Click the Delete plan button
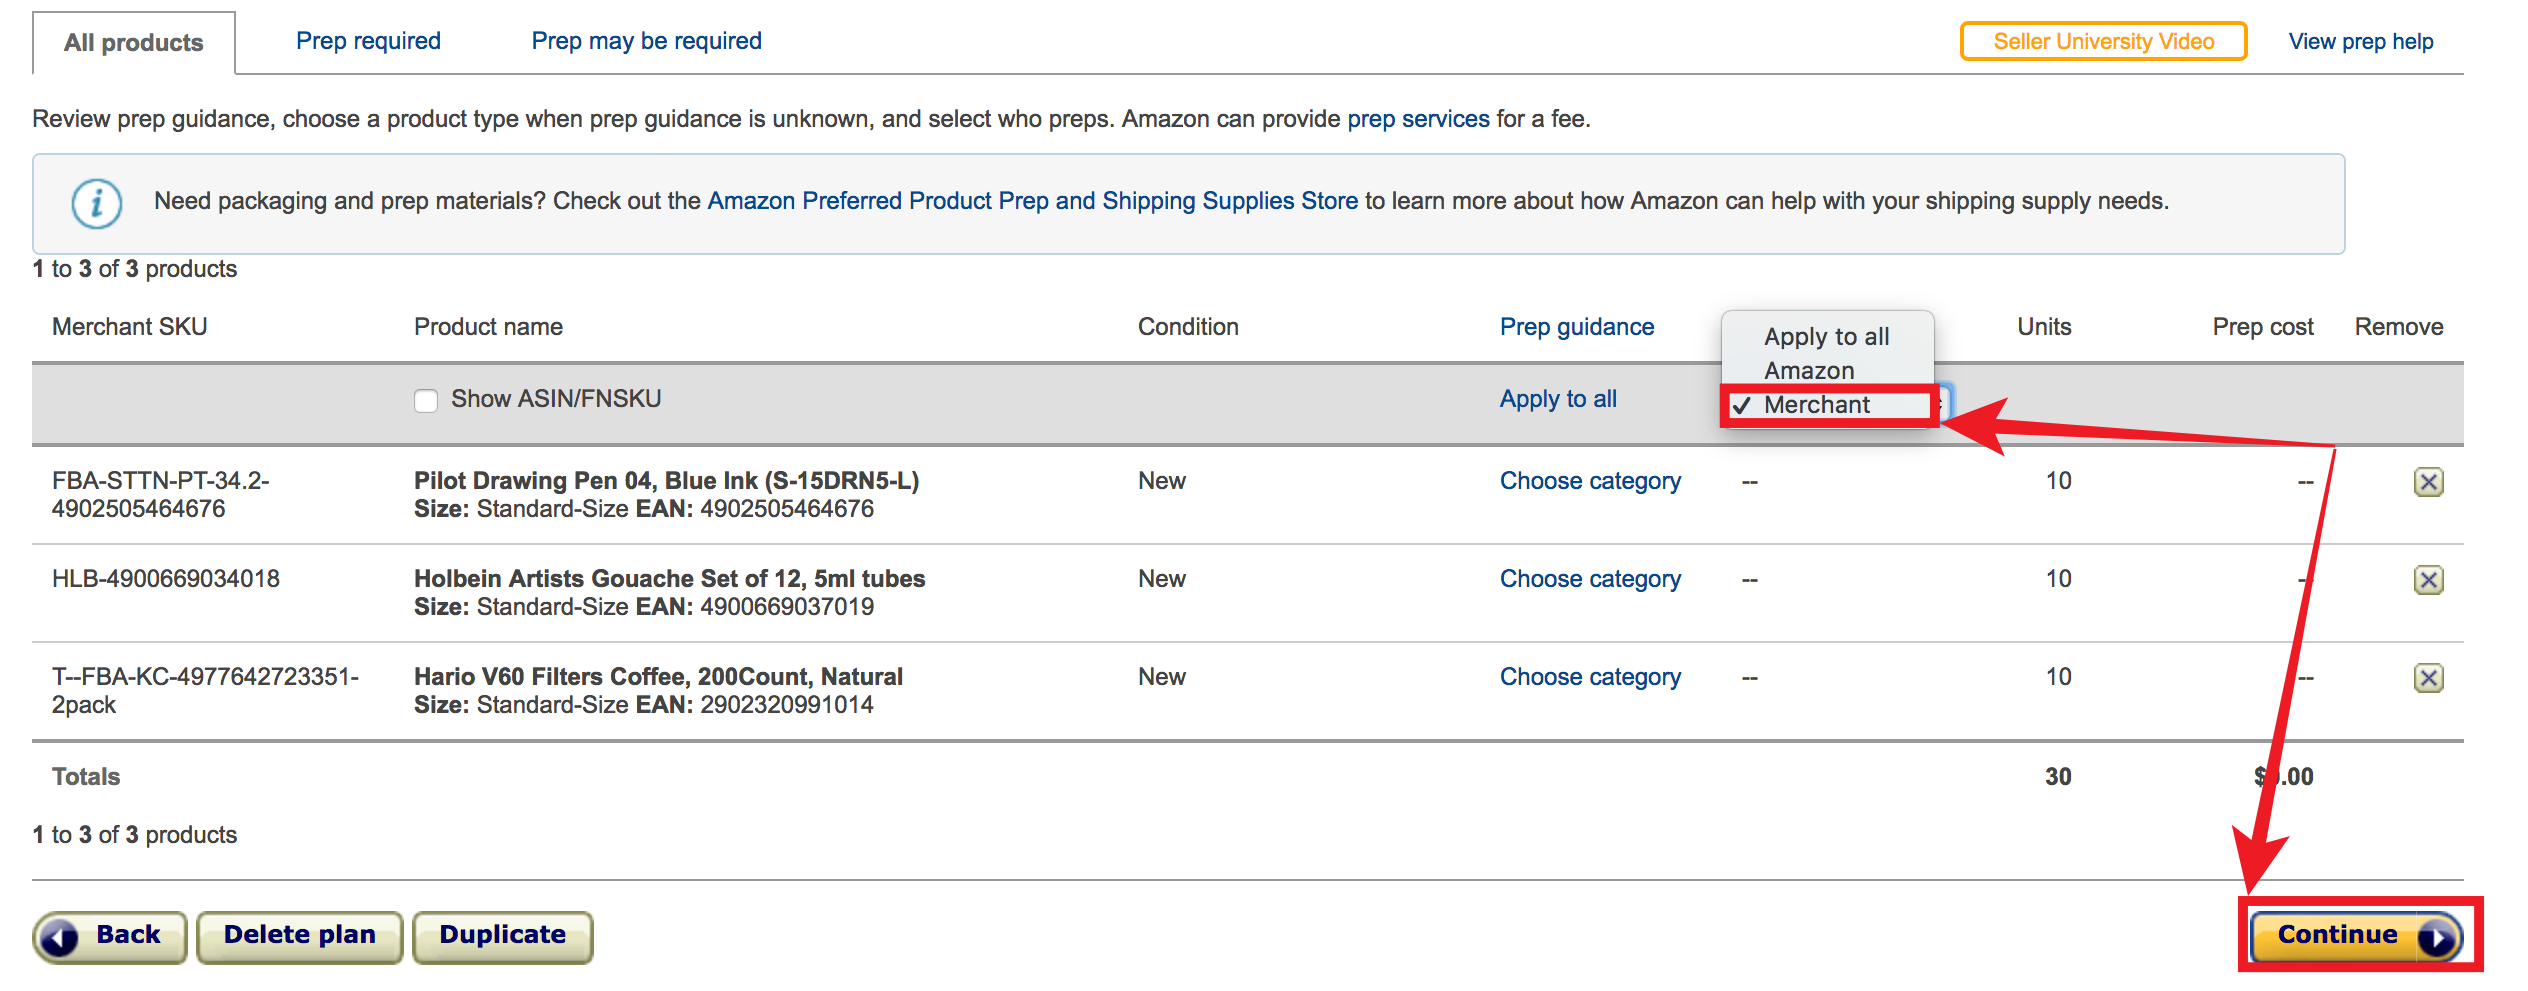The width and height of the screenshot is (2528, 991). [300, 937]
